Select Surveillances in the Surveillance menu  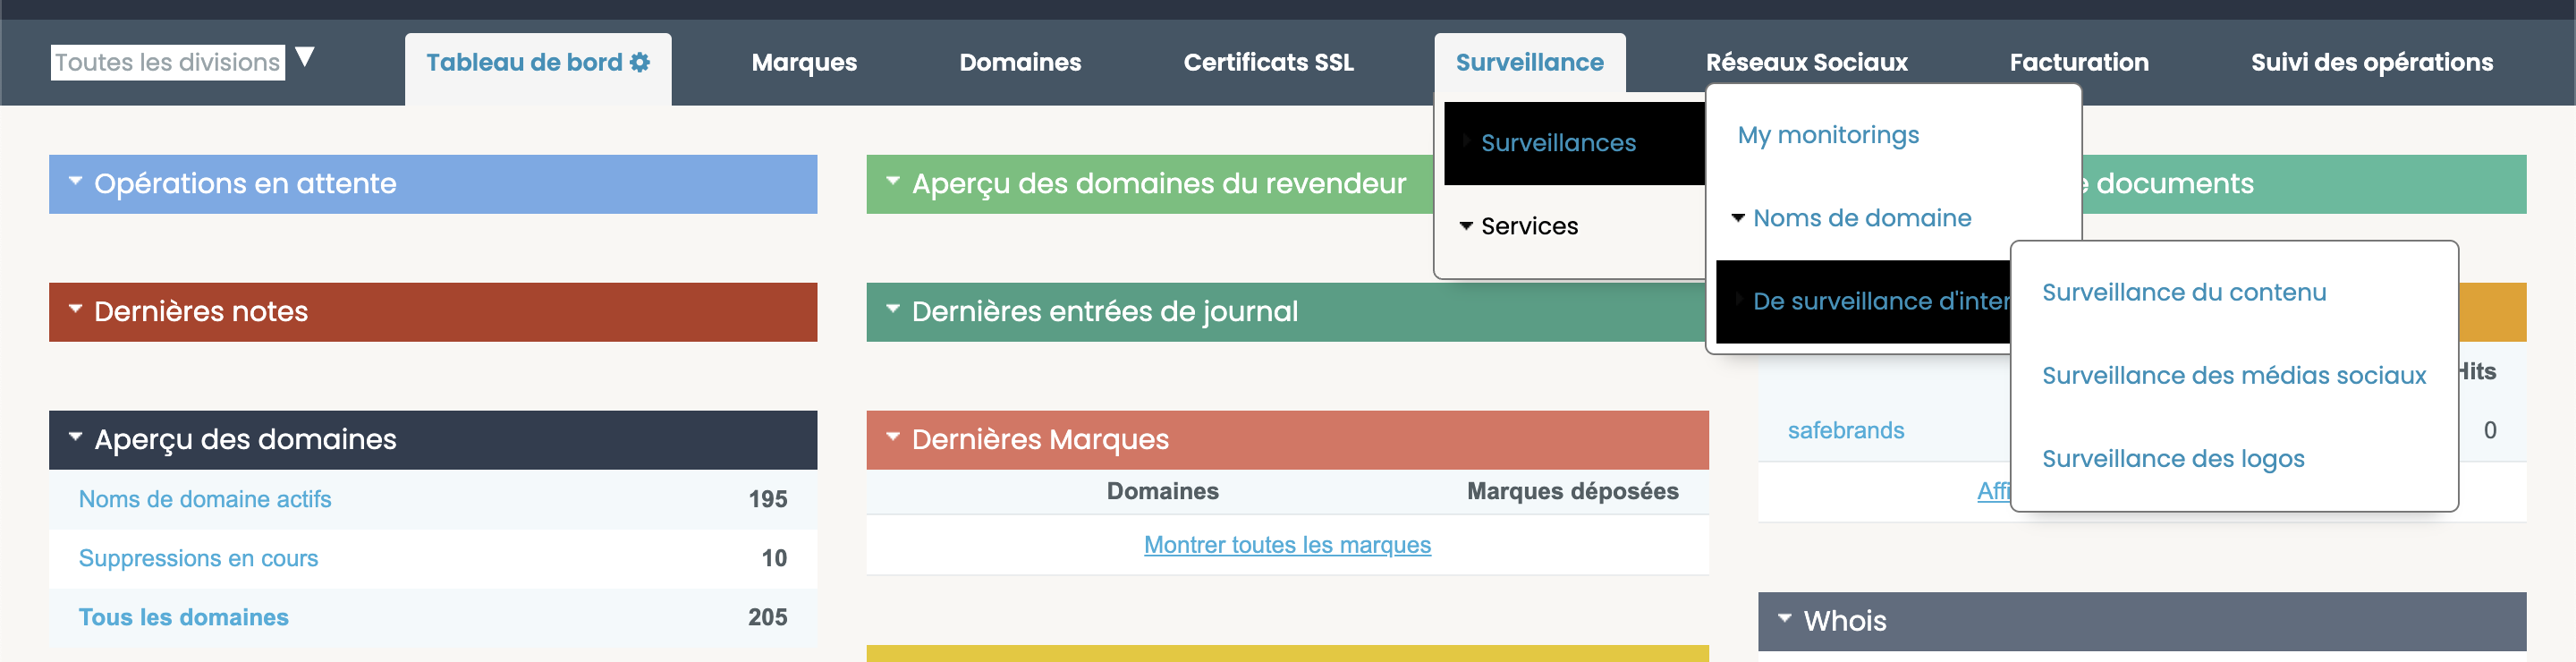[x=1575, y=143]
